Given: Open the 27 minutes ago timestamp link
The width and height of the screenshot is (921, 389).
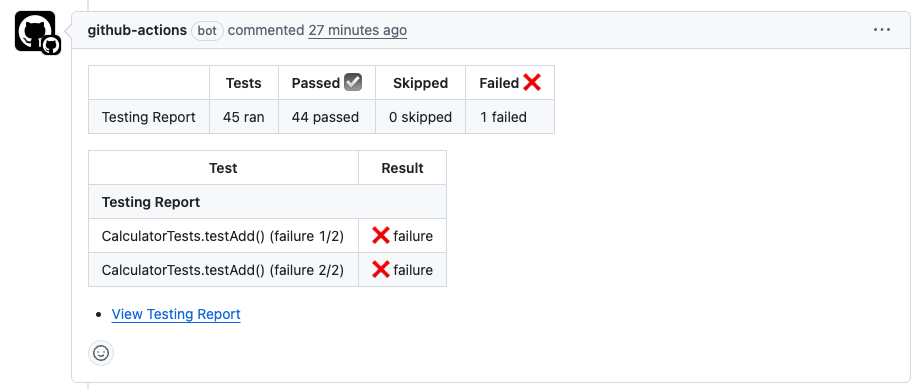Looking at the screenshot, I should tap(357, 30).
